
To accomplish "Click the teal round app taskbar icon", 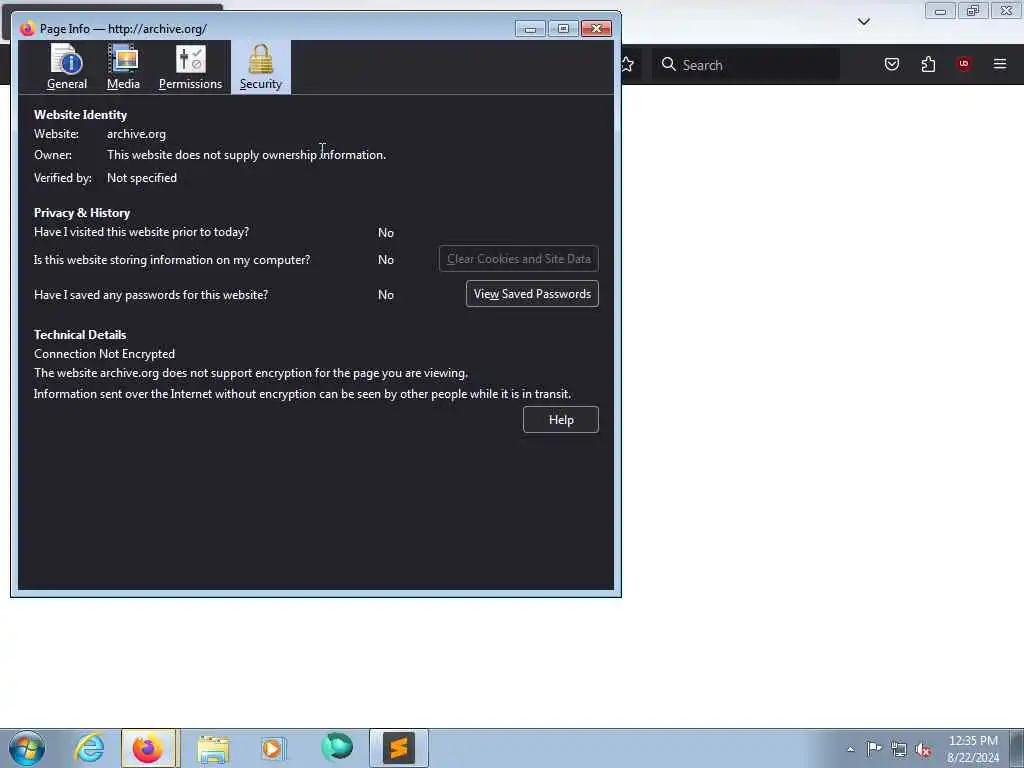I will tap(337, 747).
